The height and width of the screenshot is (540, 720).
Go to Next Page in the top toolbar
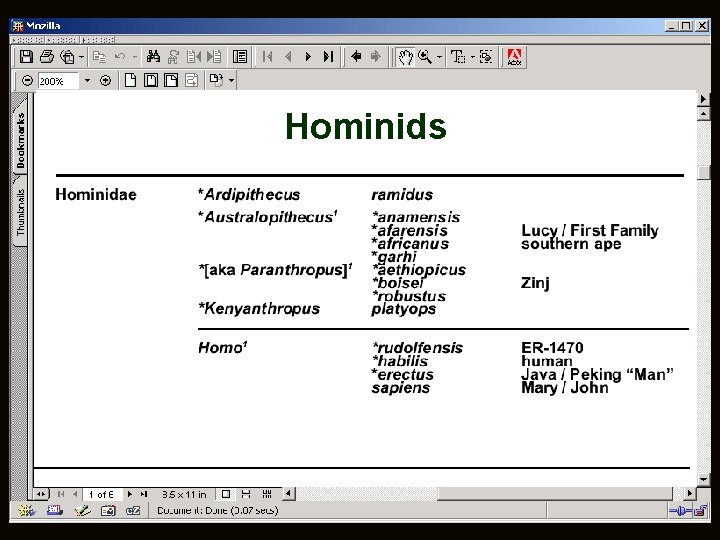click(308, 56)
